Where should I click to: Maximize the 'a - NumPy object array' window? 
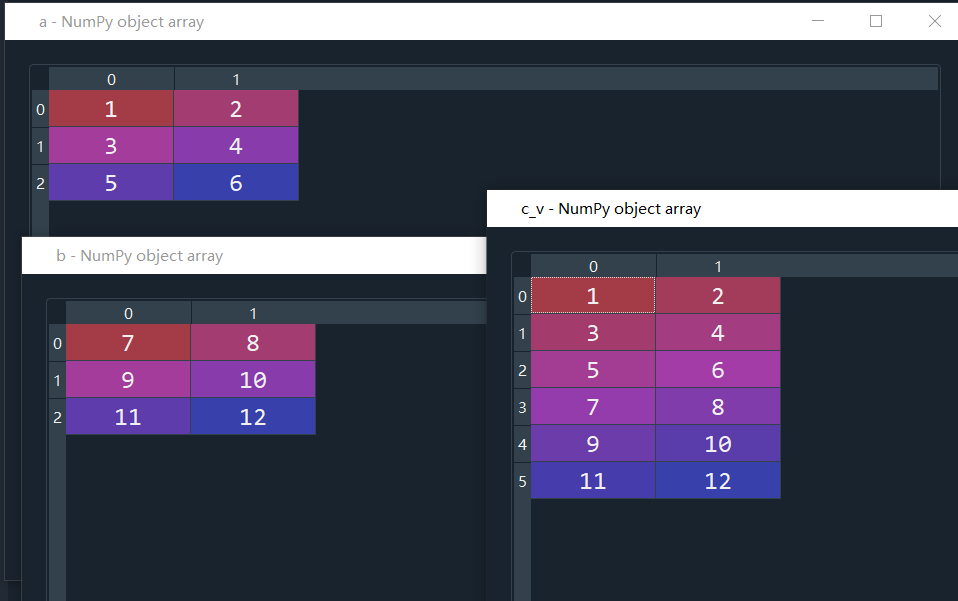(x=876, y=21)
